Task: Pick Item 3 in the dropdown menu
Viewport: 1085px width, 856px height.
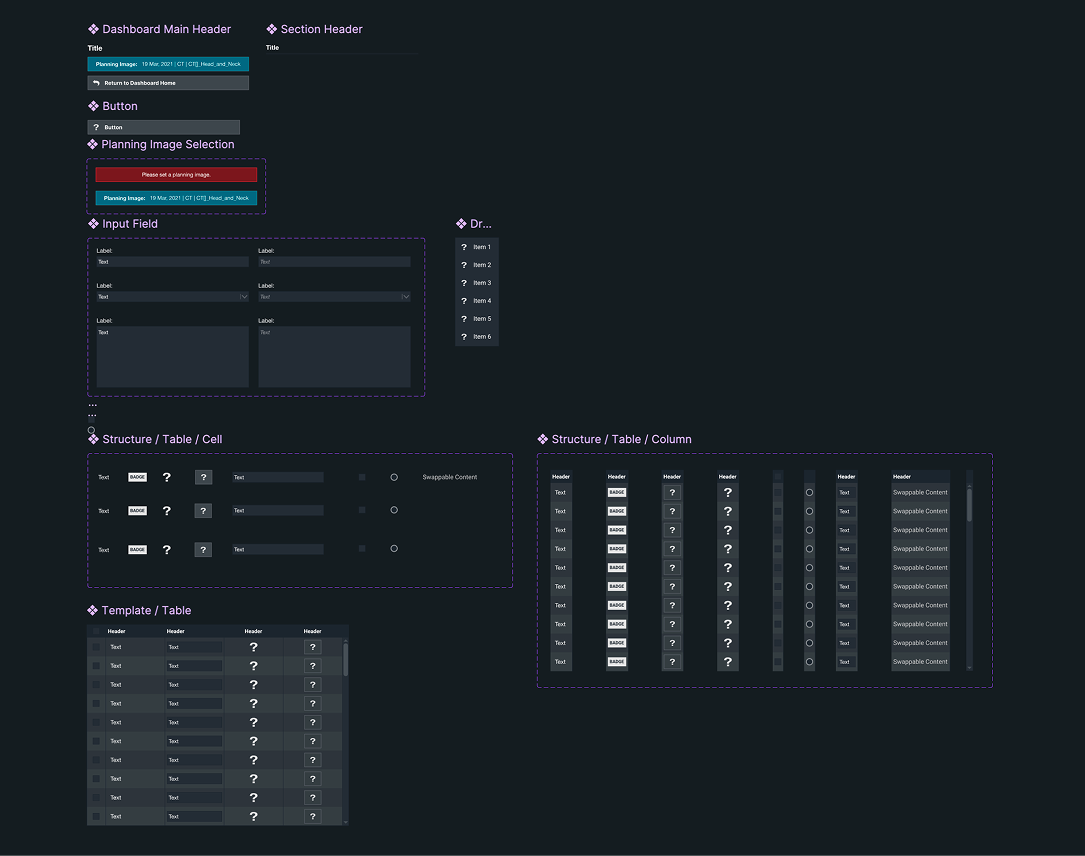Action: (482, 283)
